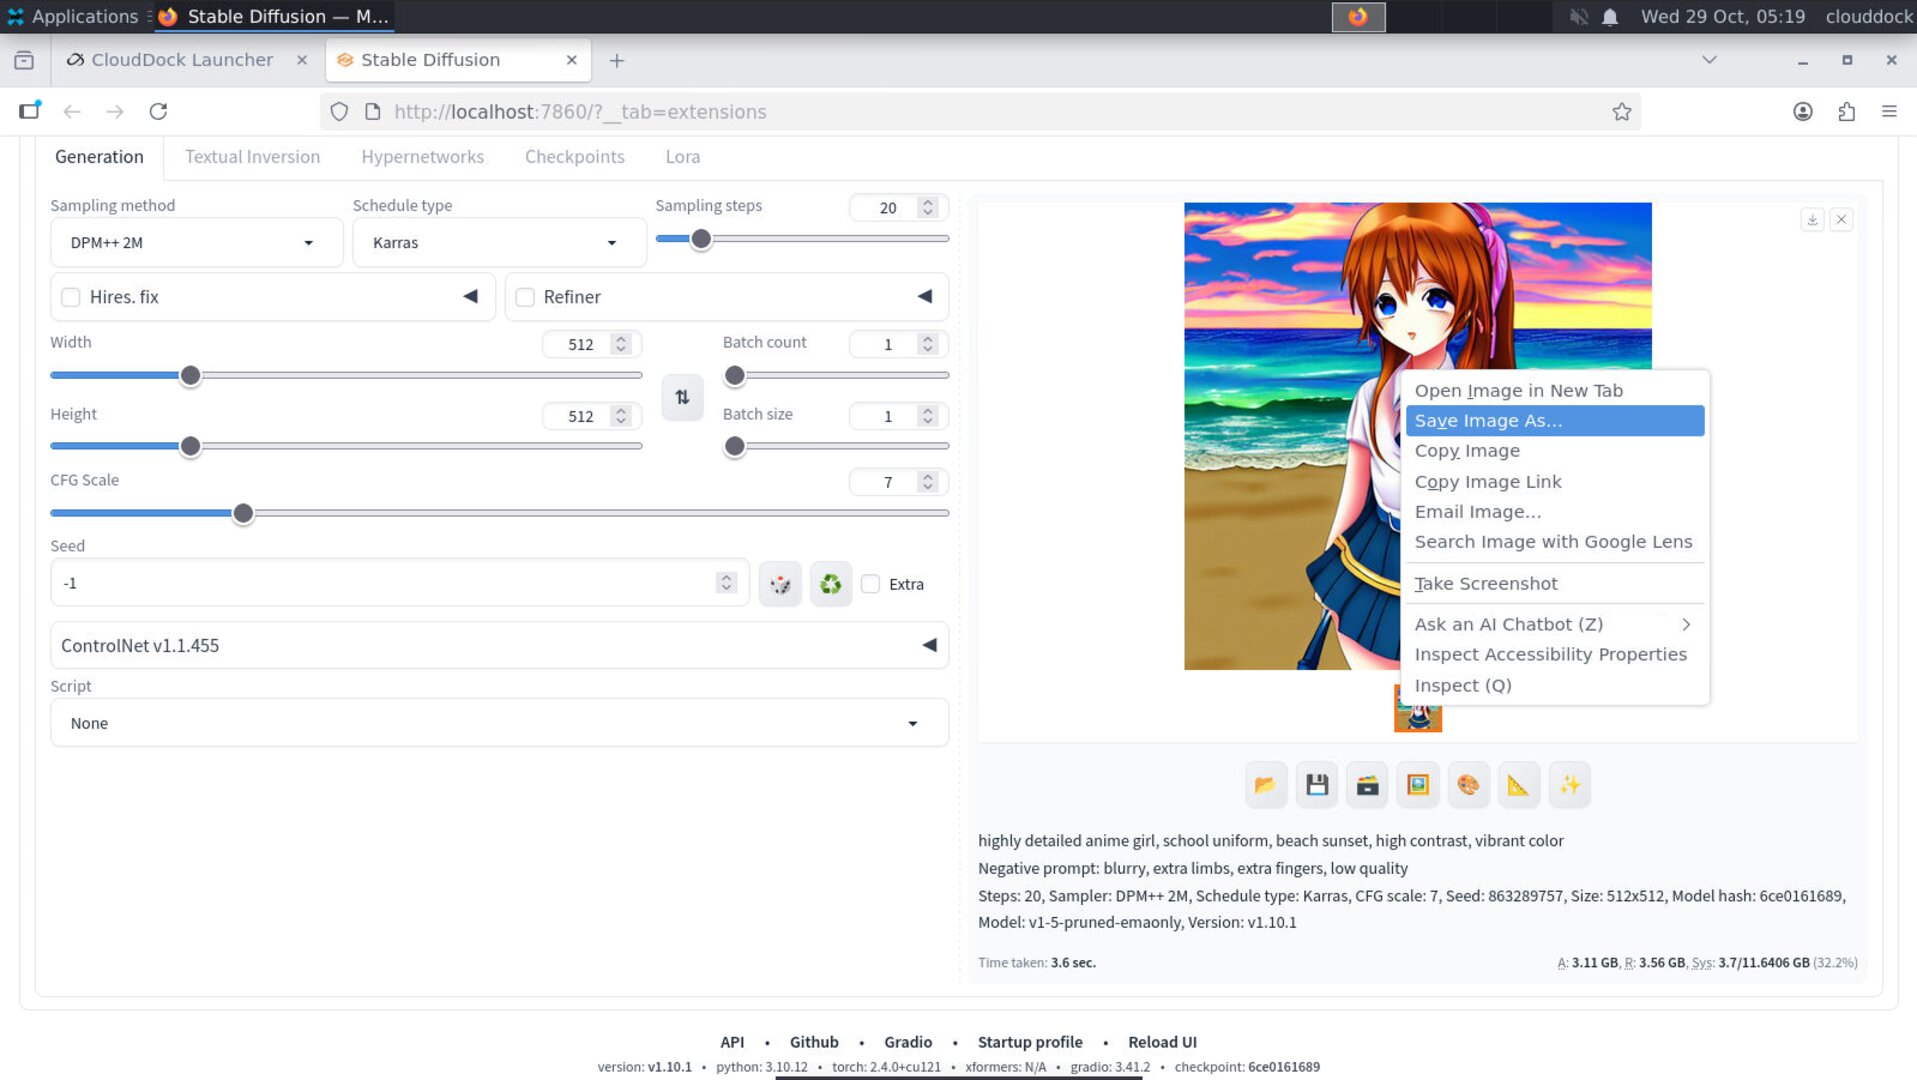Save the generated image

(x=1316, y=784)
